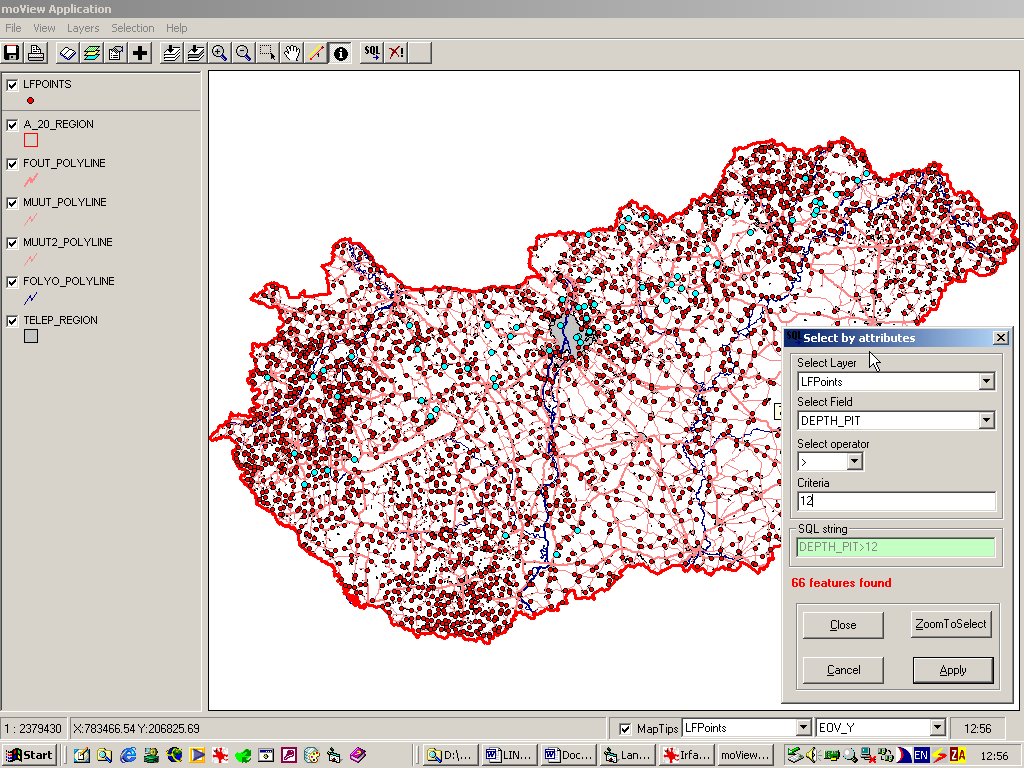Open the View menu
Viewport: 1024px width, 768px height.
pos(44,28)
